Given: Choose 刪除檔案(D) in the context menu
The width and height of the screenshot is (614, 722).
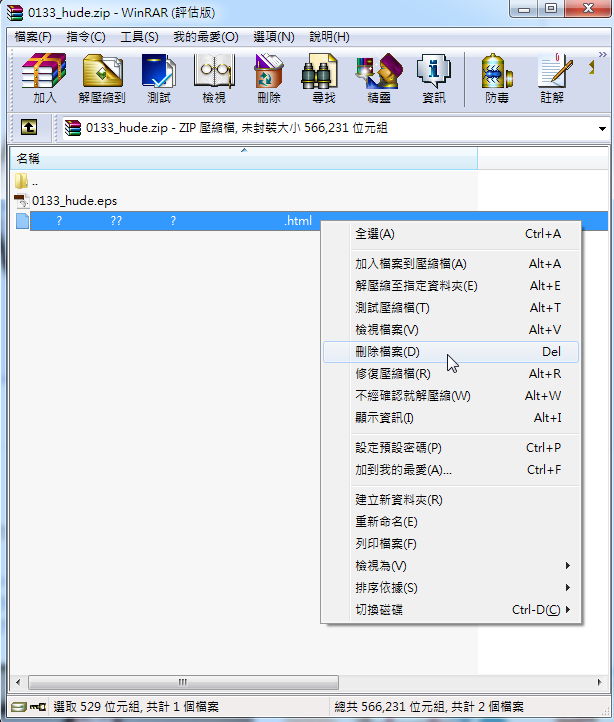Looking at the screenshot, I should pos(451,352).
